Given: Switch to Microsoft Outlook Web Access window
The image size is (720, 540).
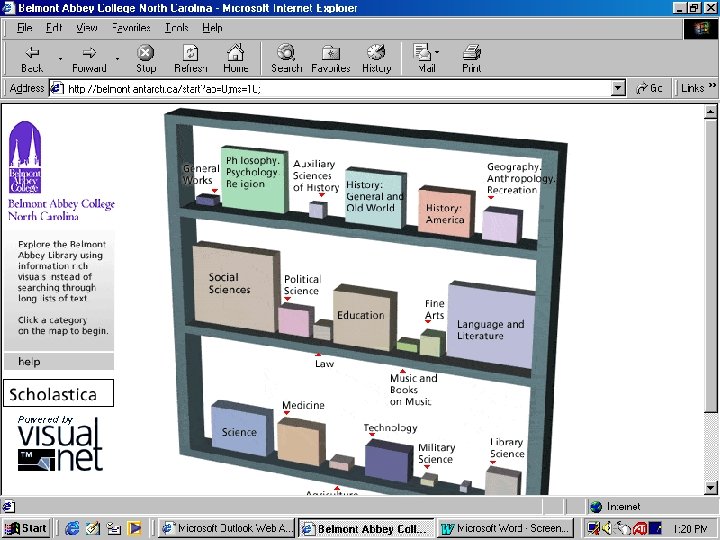Looking at the screenshot, I should coord(227,529).
